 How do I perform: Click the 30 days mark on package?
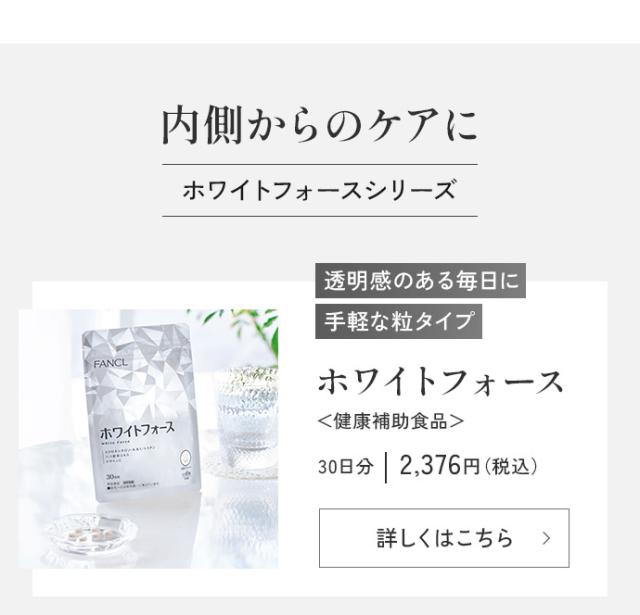[x=111, y=476]
